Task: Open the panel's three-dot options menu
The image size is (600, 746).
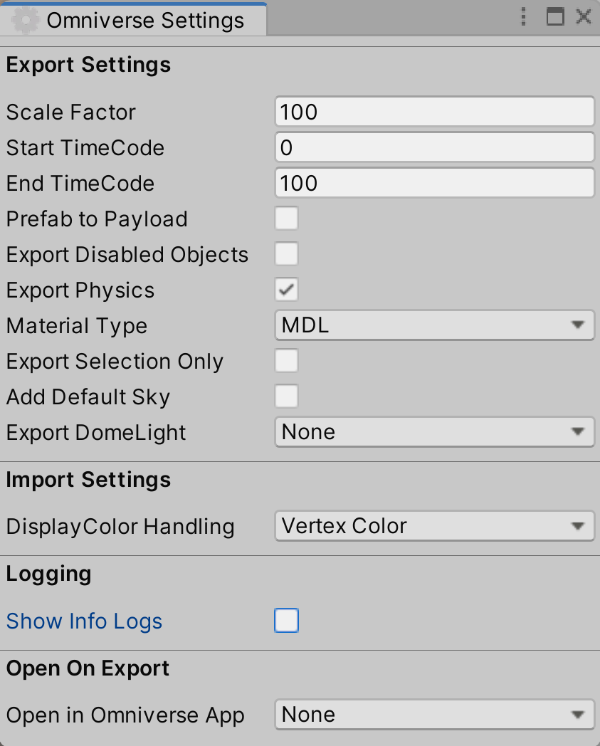Action: [x=523, y=17]
